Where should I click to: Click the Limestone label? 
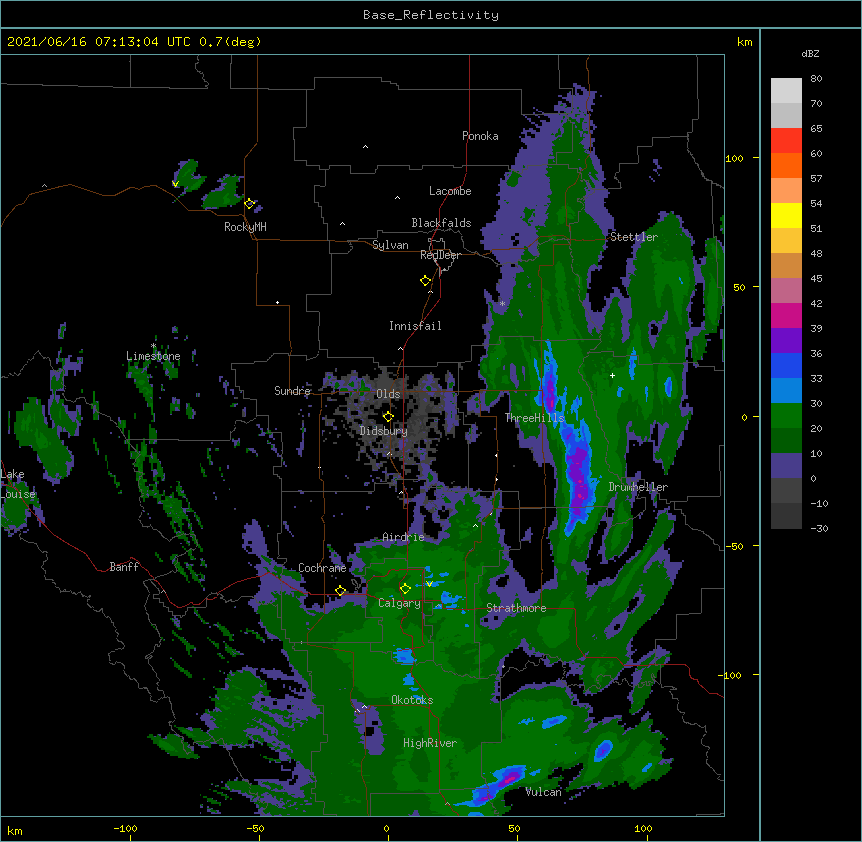pyautogui.click(x=153, y=356)
